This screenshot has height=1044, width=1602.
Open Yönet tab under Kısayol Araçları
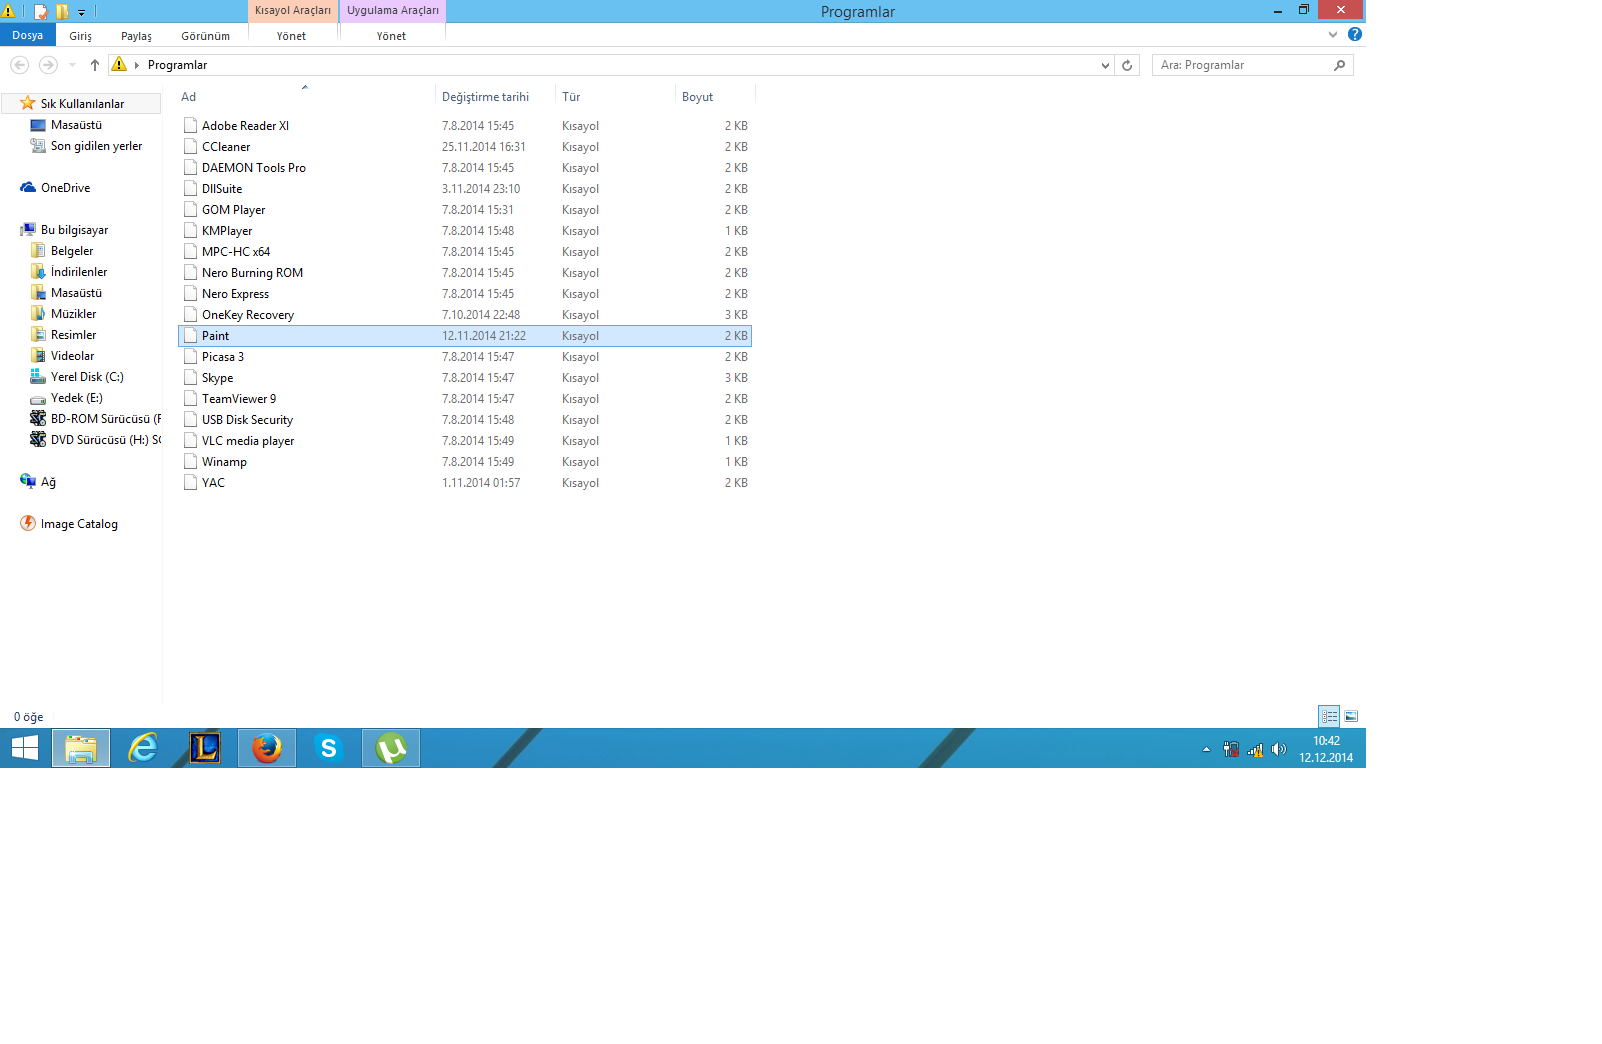[x=292, y=36]
